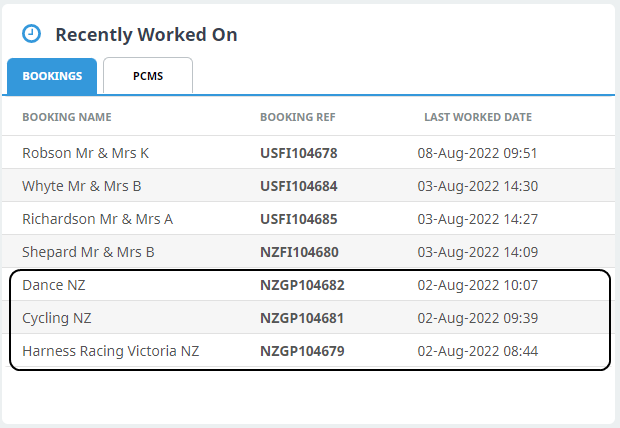The width and height of the screenshot is (620, 428).
Task: Switch to the Bookings tab
Action: pyautogui.click(x=52, y=76)
